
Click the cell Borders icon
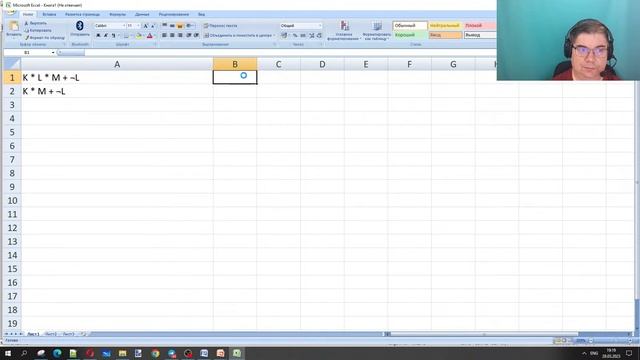126,36
